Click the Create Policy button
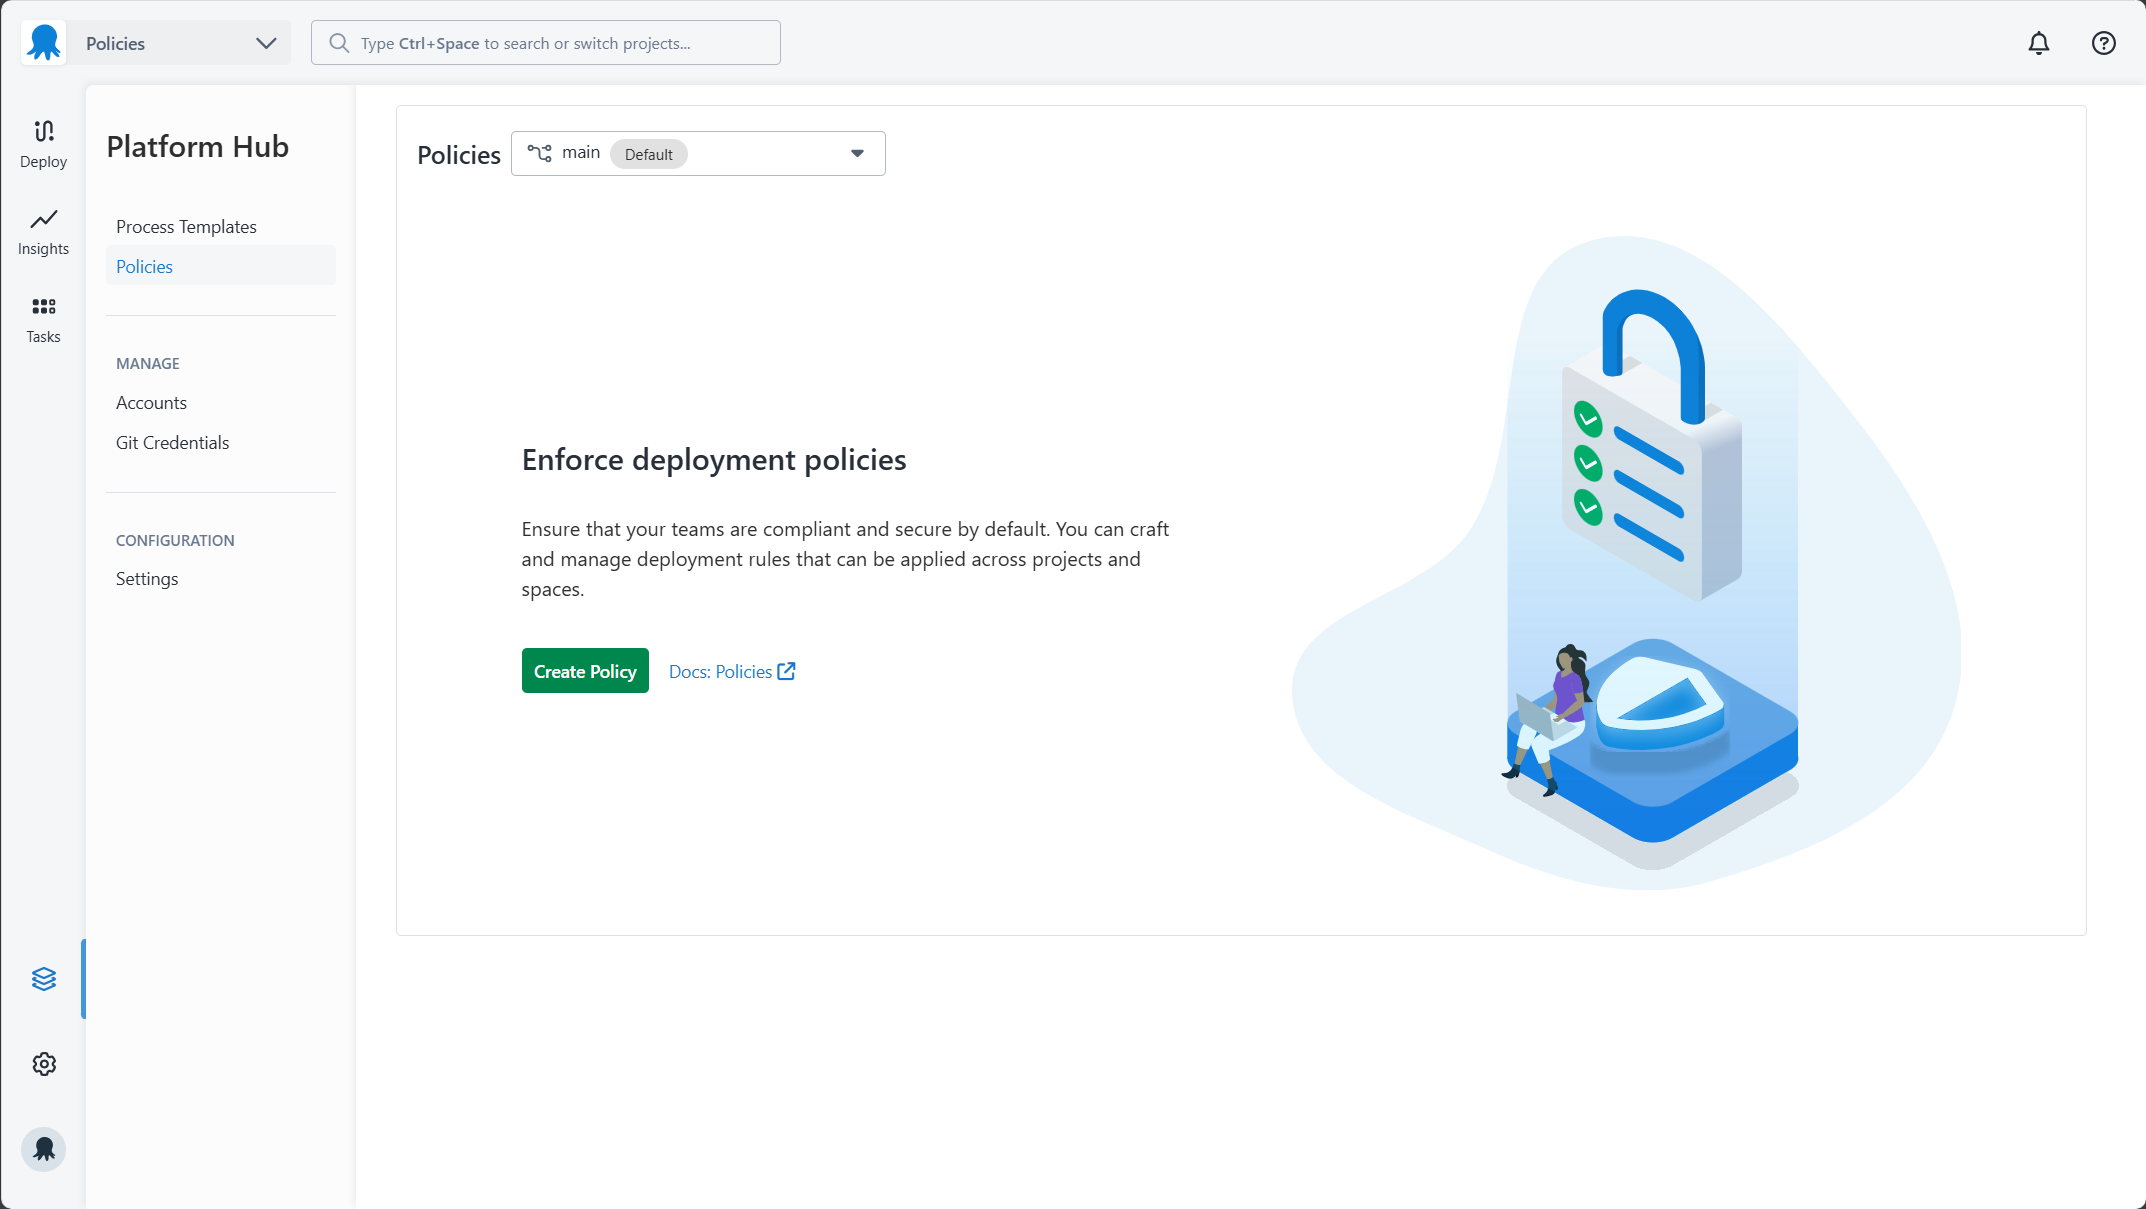 click(584, 670)
